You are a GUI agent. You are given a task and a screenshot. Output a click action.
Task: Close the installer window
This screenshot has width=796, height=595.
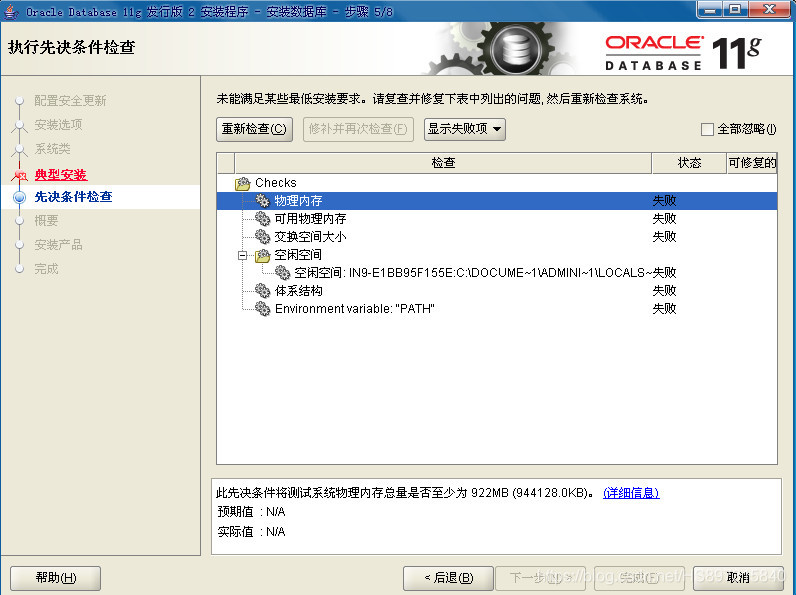(x=770, y=10)
